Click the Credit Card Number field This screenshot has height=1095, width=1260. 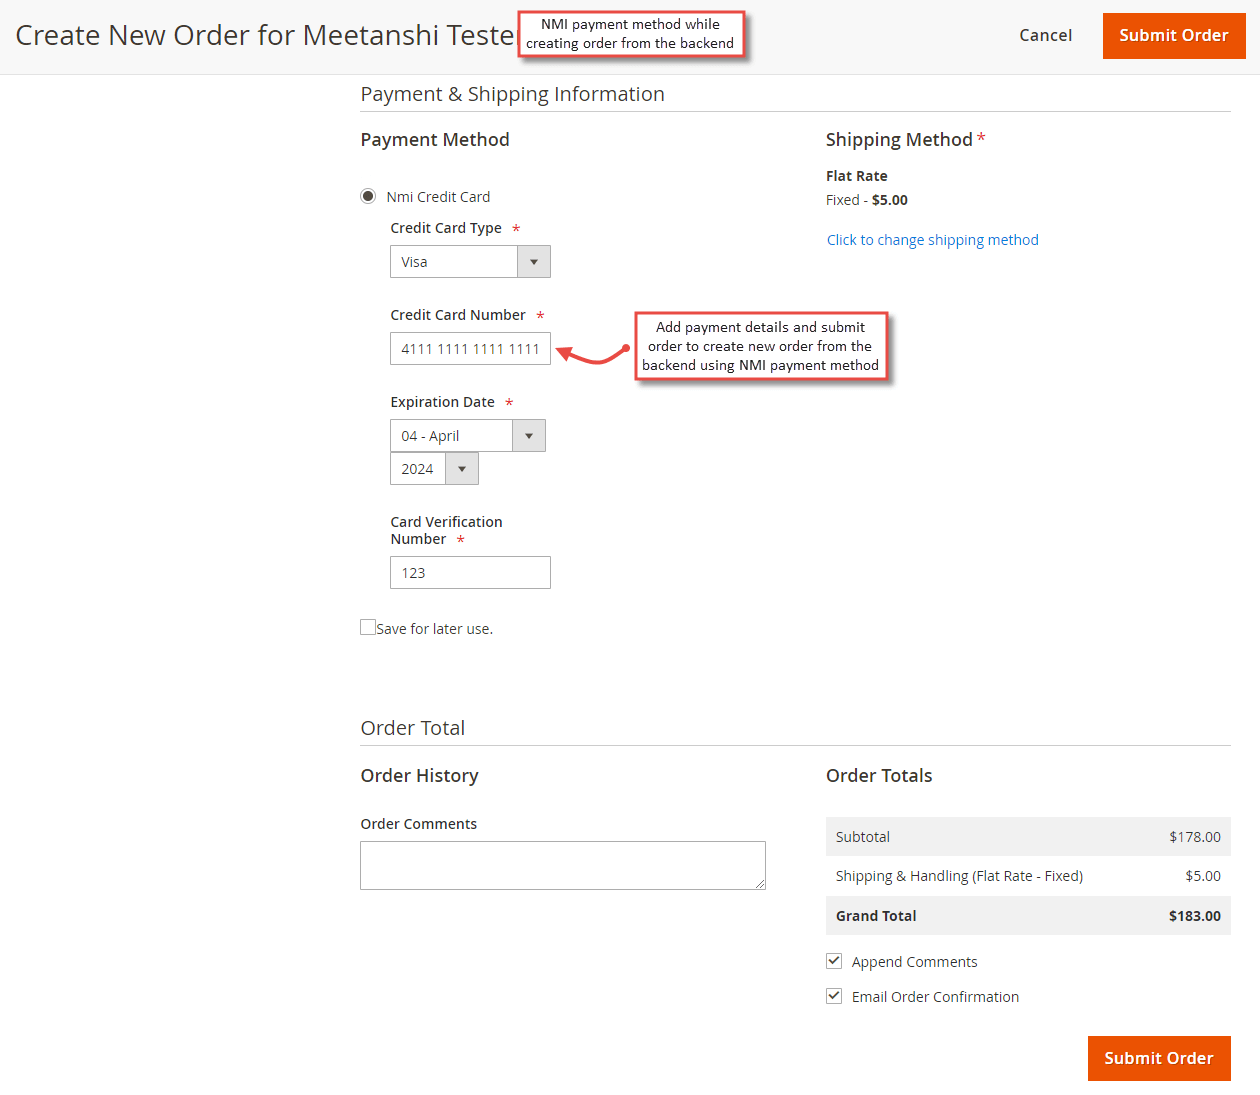(x=470, y=348)
